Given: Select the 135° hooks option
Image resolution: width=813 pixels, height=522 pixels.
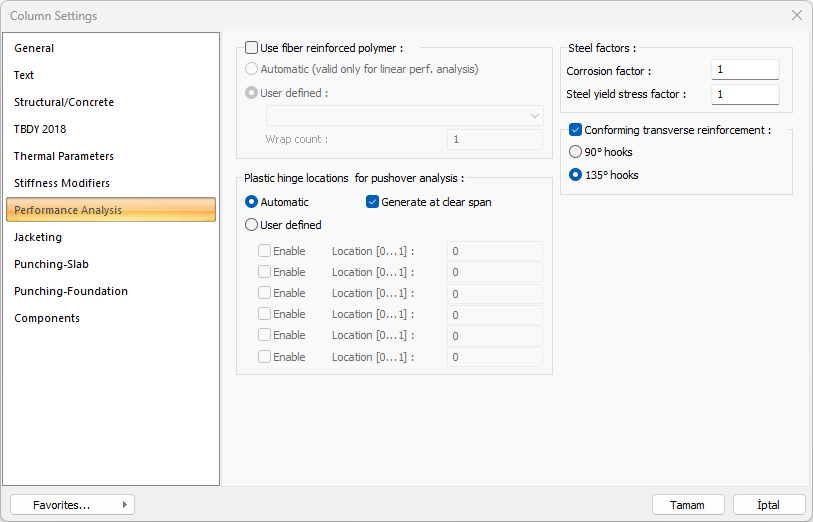Looking at the screenshot, I should tap(575, 175).
